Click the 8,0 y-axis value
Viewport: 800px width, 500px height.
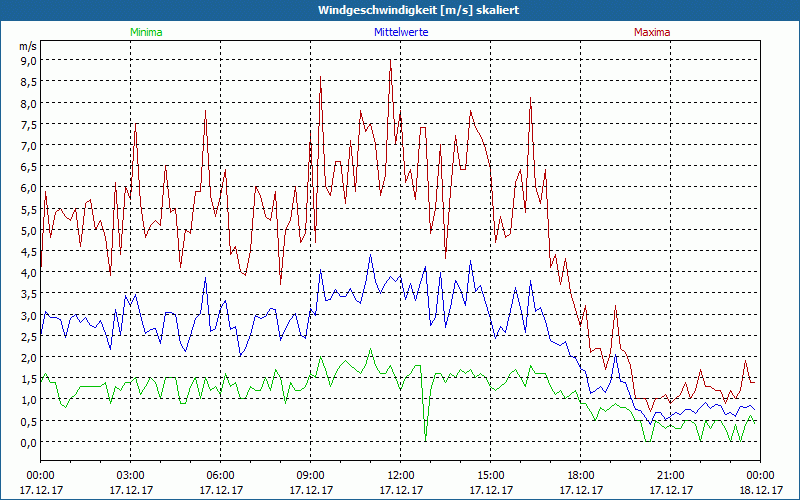pyautogui.click(x=28, y=103)
